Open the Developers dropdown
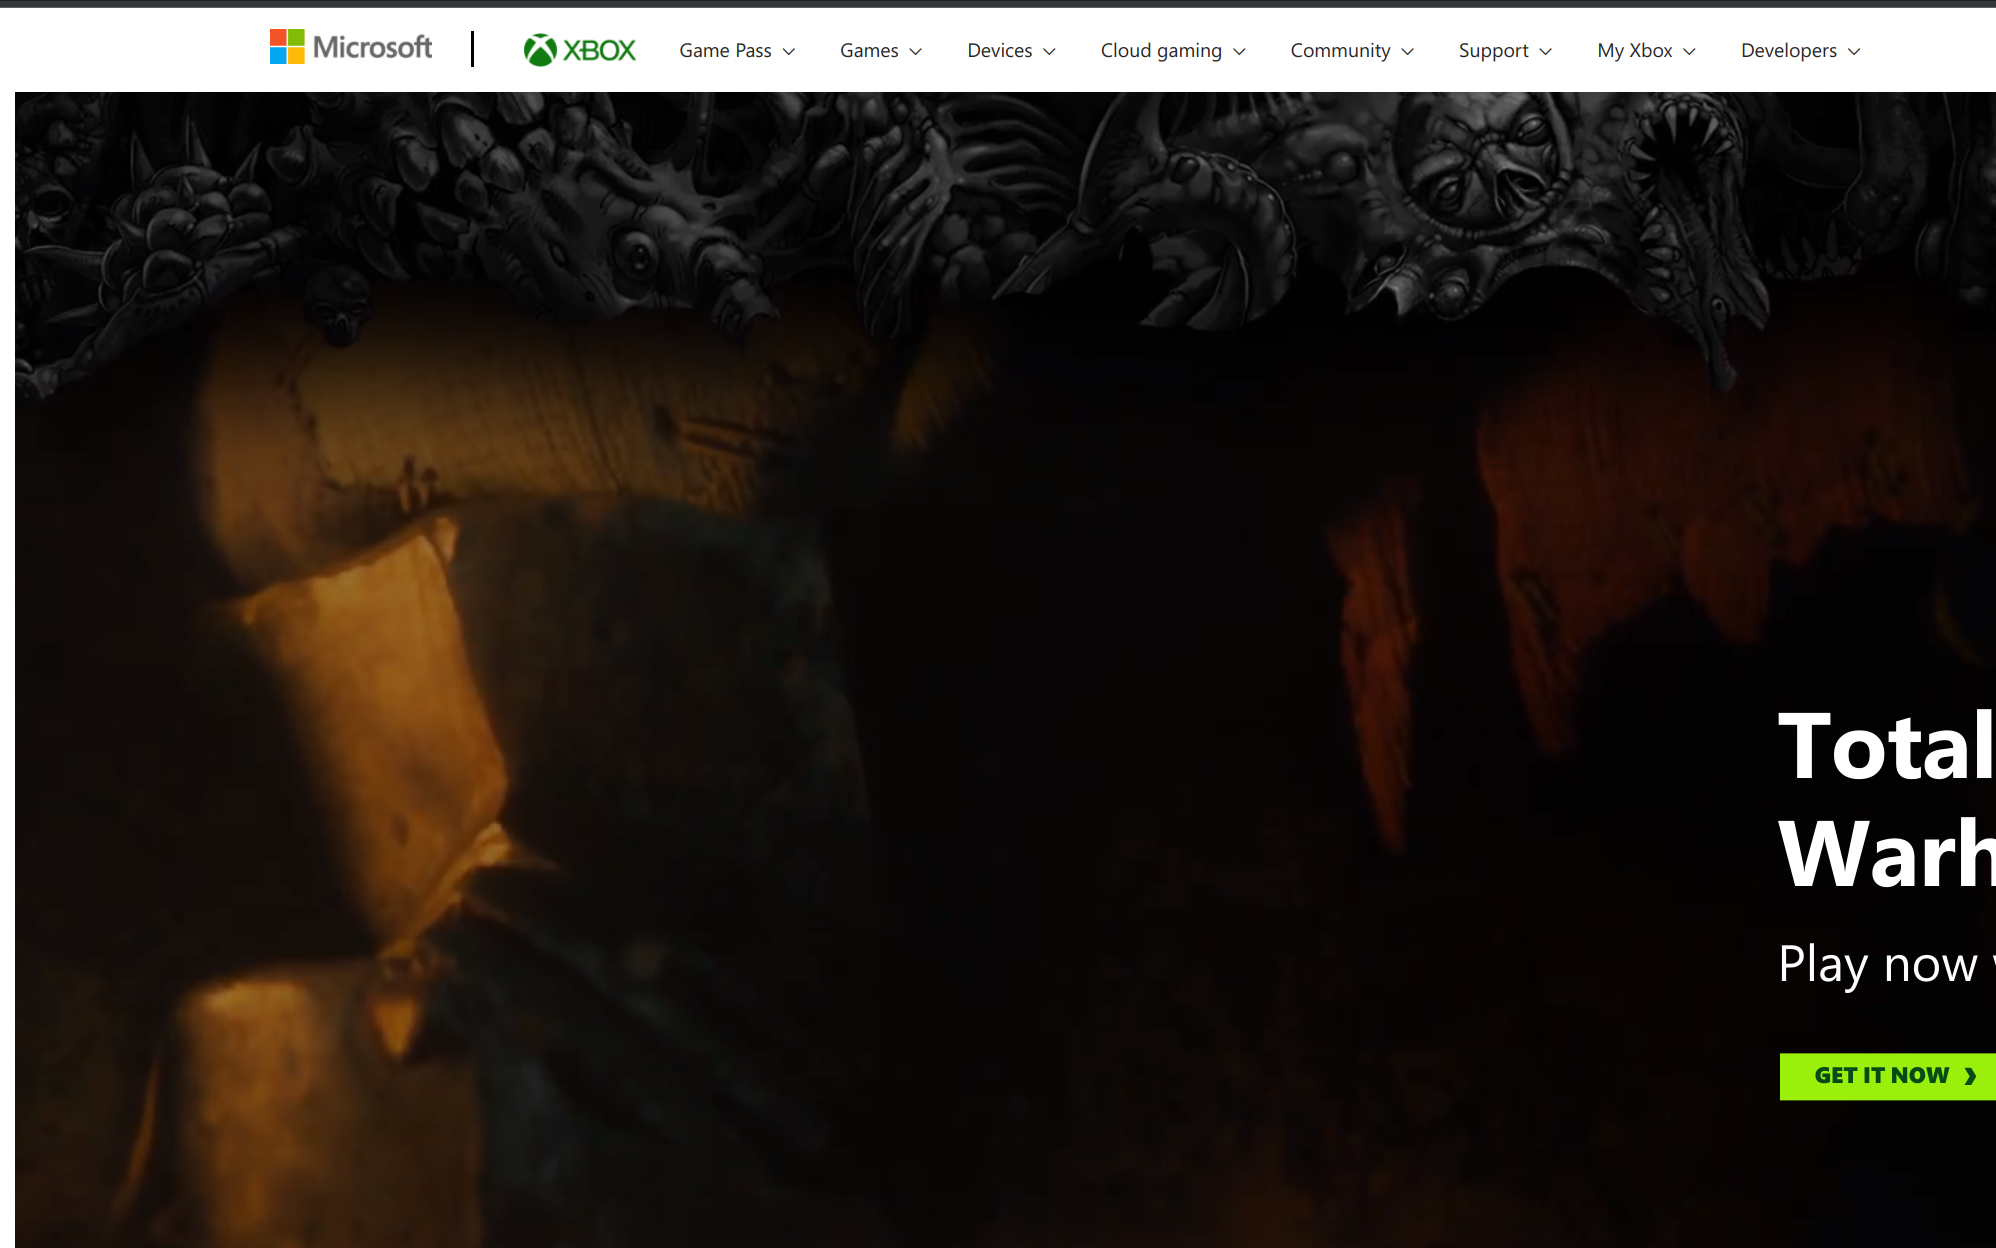 (1801, 50)
